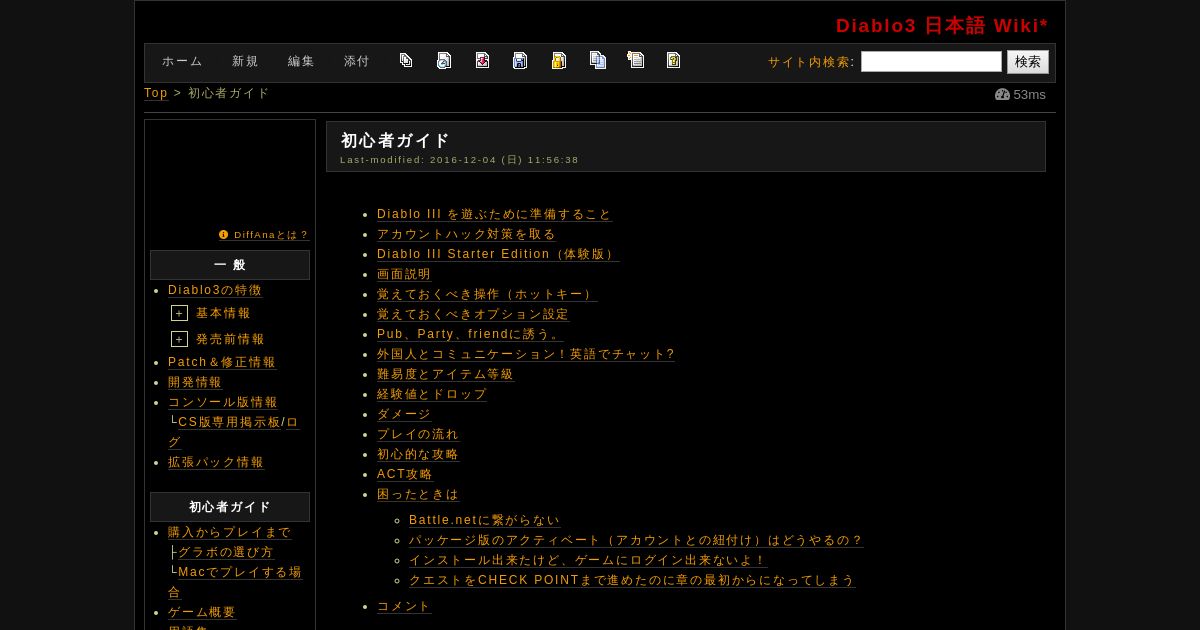Click the yellow padlock freeze icon

click(559, 60)
